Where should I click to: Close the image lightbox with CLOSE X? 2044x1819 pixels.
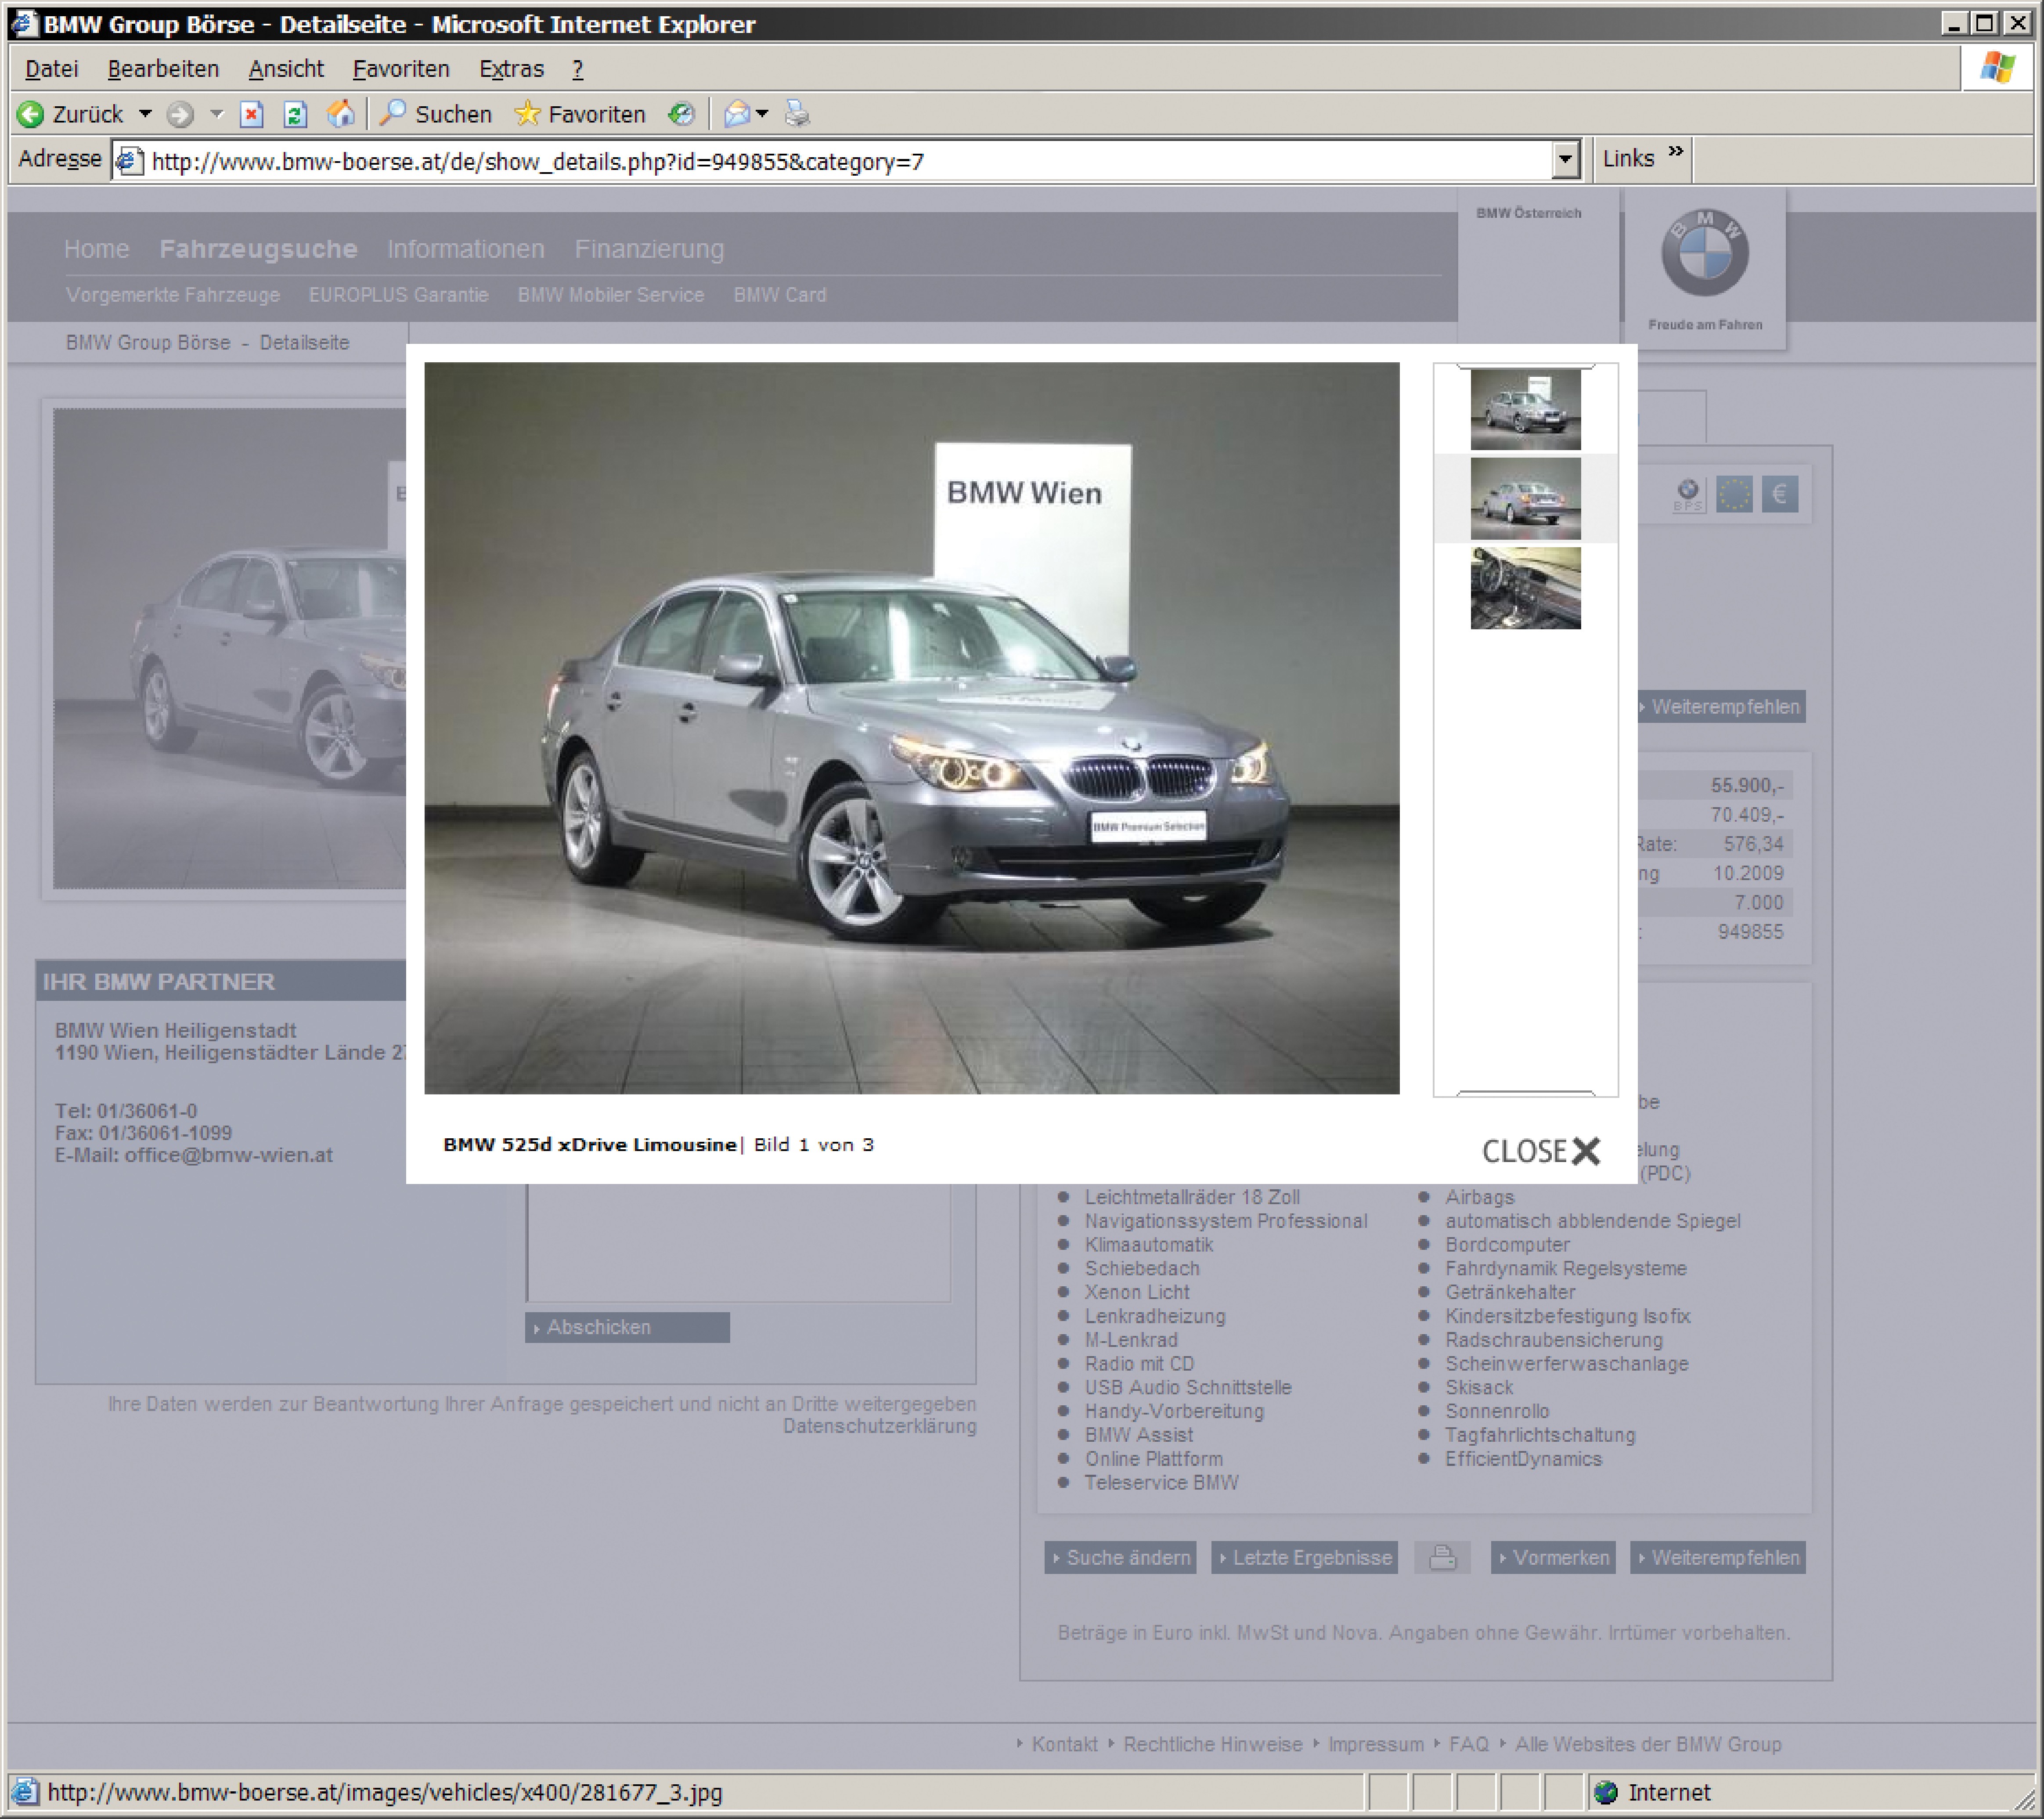(x=1541, y=1151)
